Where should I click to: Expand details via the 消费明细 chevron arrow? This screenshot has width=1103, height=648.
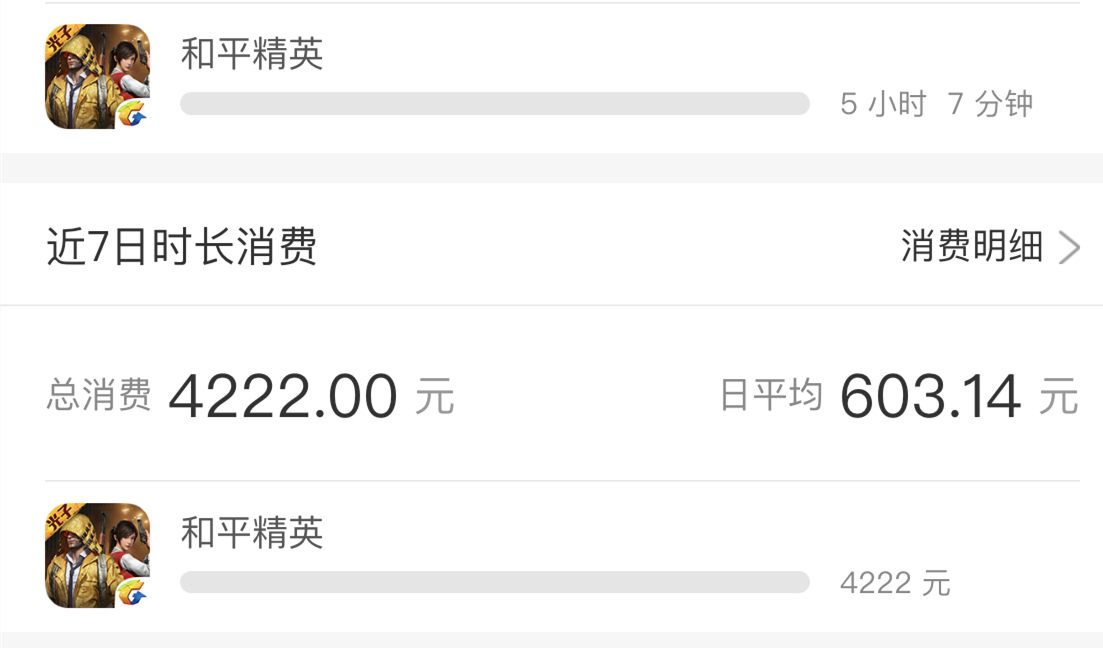1068,247
